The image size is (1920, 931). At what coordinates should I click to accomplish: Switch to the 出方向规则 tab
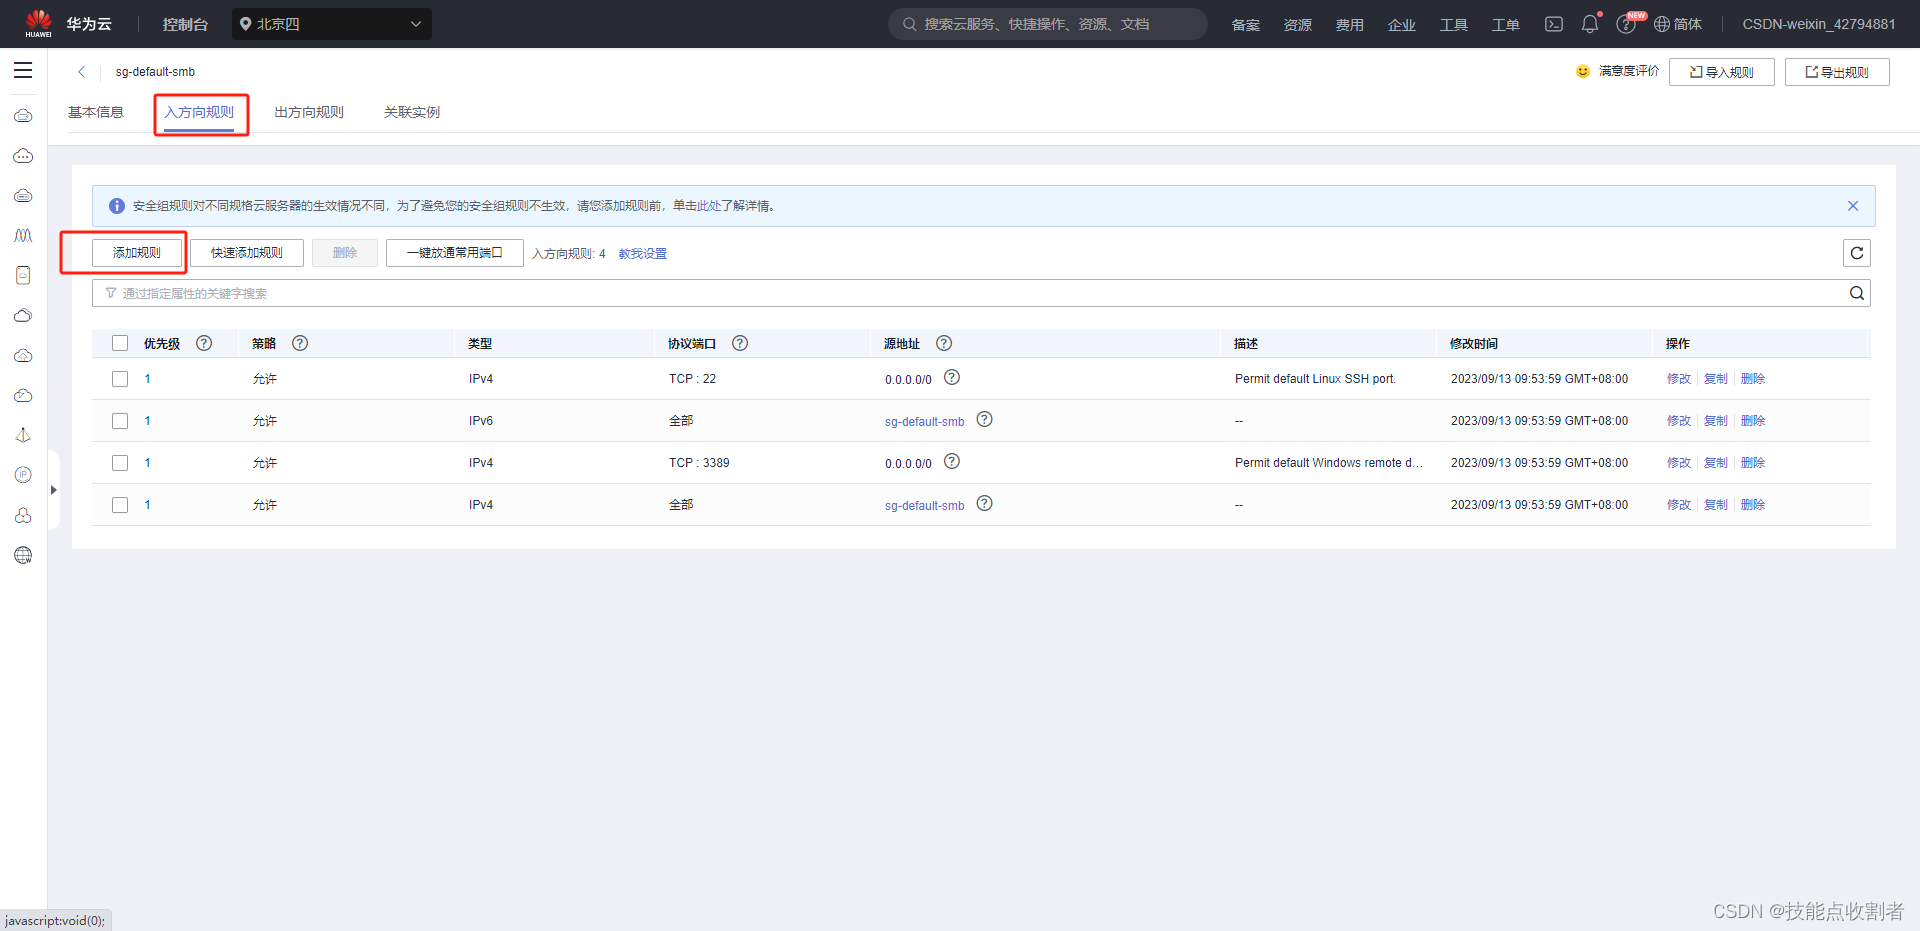(x=309, y=112)
